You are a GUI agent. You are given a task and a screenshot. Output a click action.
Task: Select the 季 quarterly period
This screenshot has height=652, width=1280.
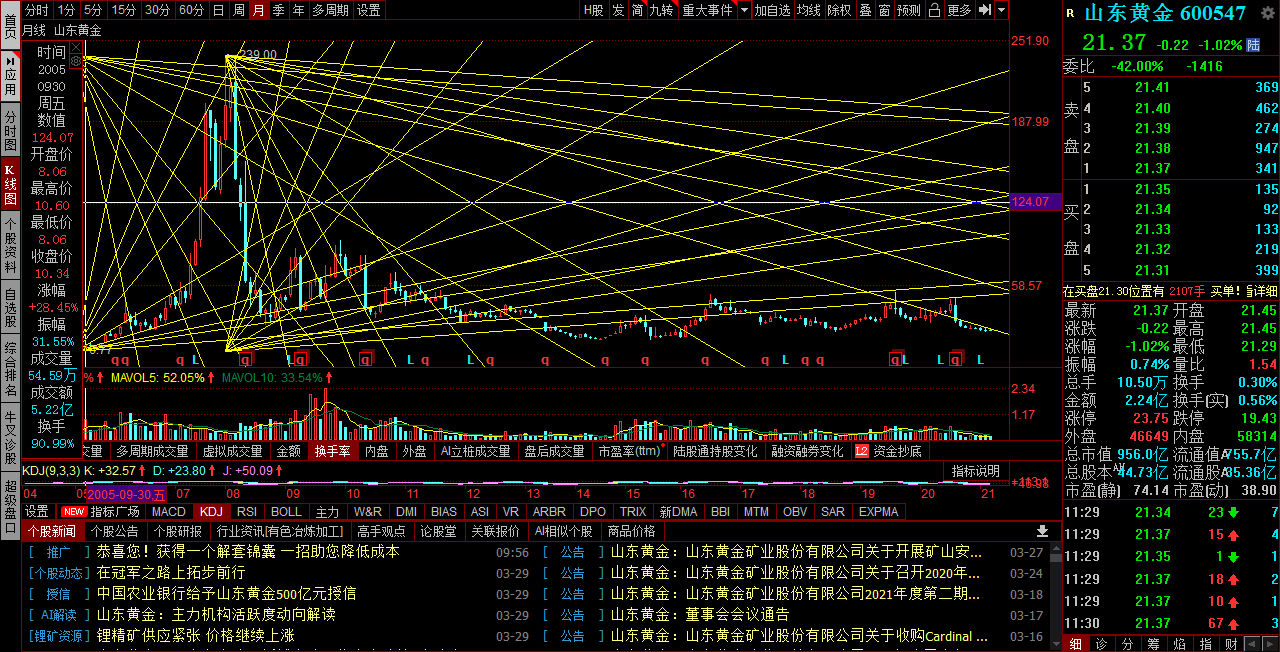point(278,10)
